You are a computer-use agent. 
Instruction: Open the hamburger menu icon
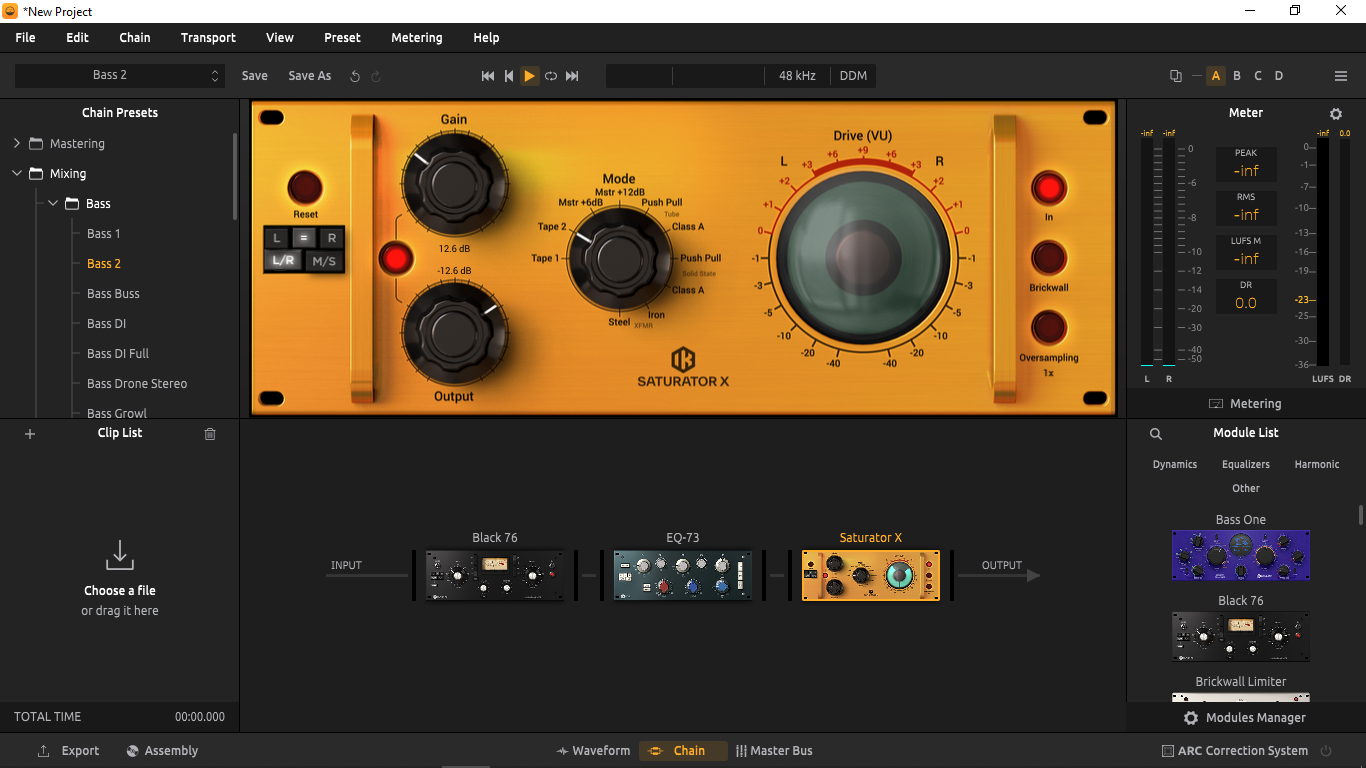click(1341, 76)
